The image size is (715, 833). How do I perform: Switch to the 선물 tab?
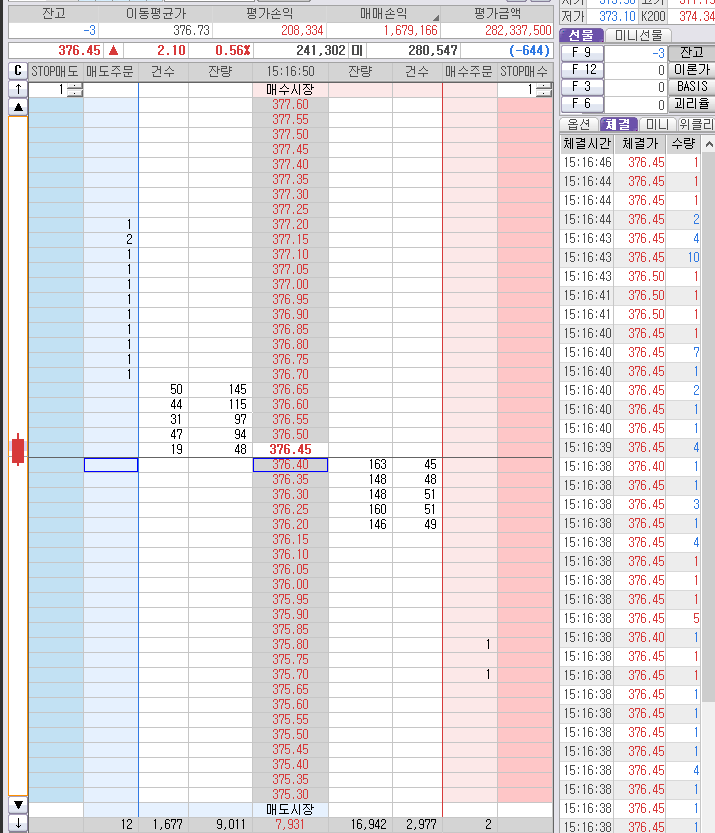[581, 36]
